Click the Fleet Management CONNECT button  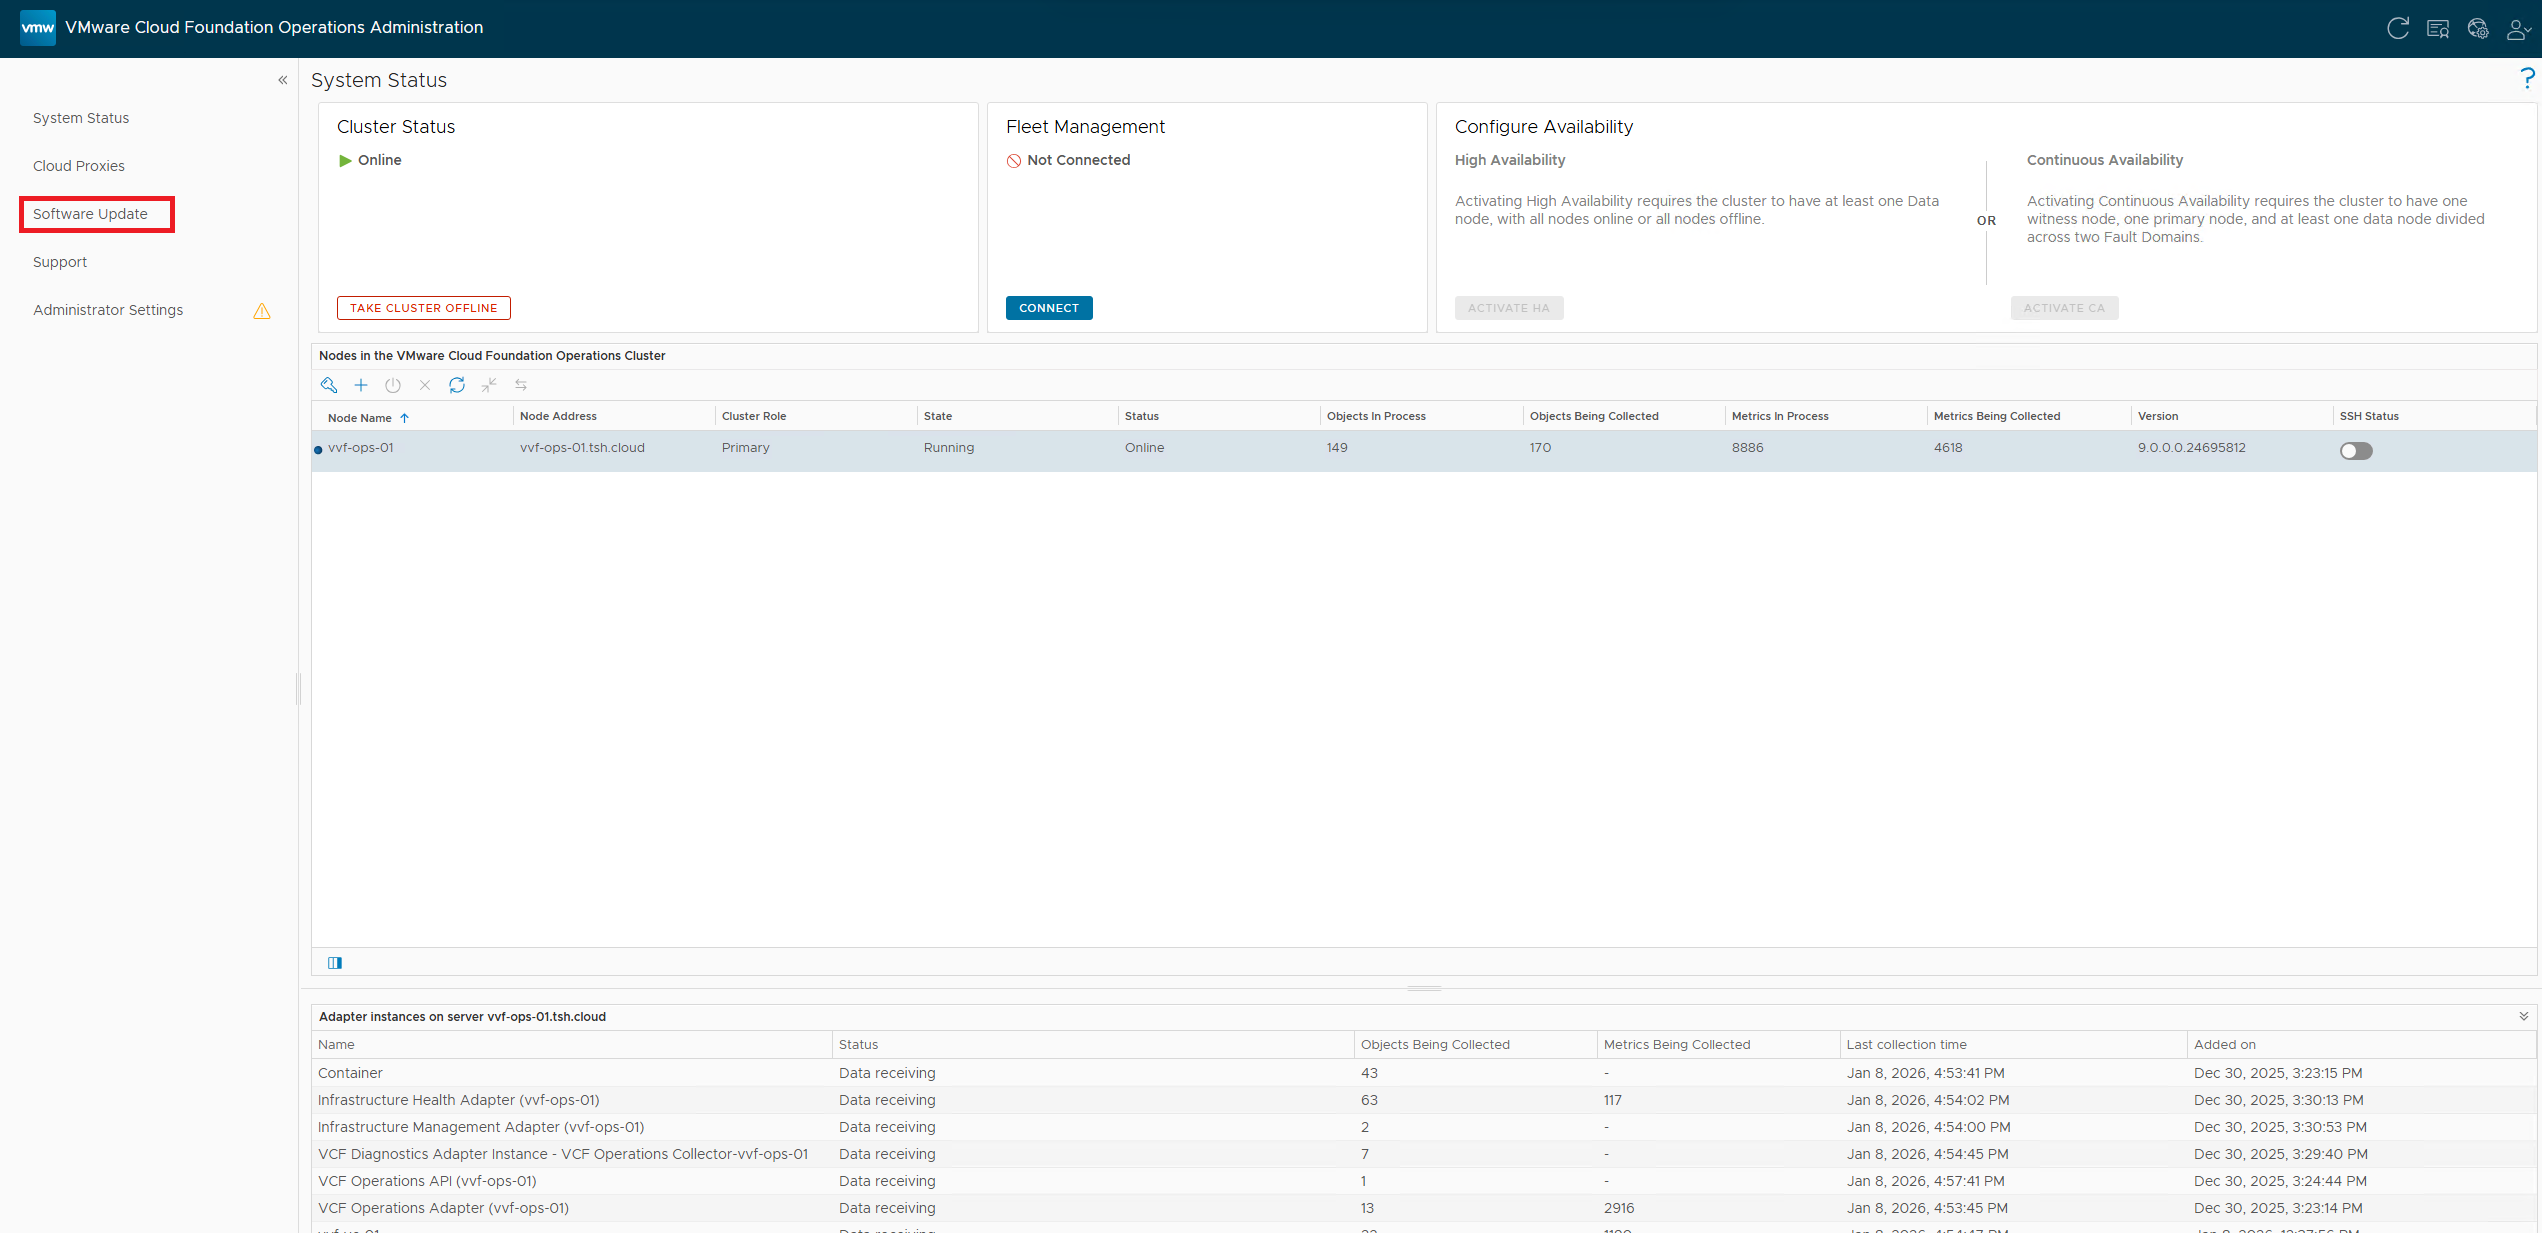[x=1048, y=308]
